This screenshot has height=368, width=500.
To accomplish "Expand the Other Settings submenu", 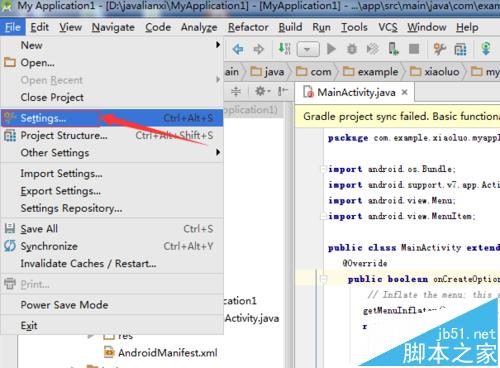I will tap(112, 153).
